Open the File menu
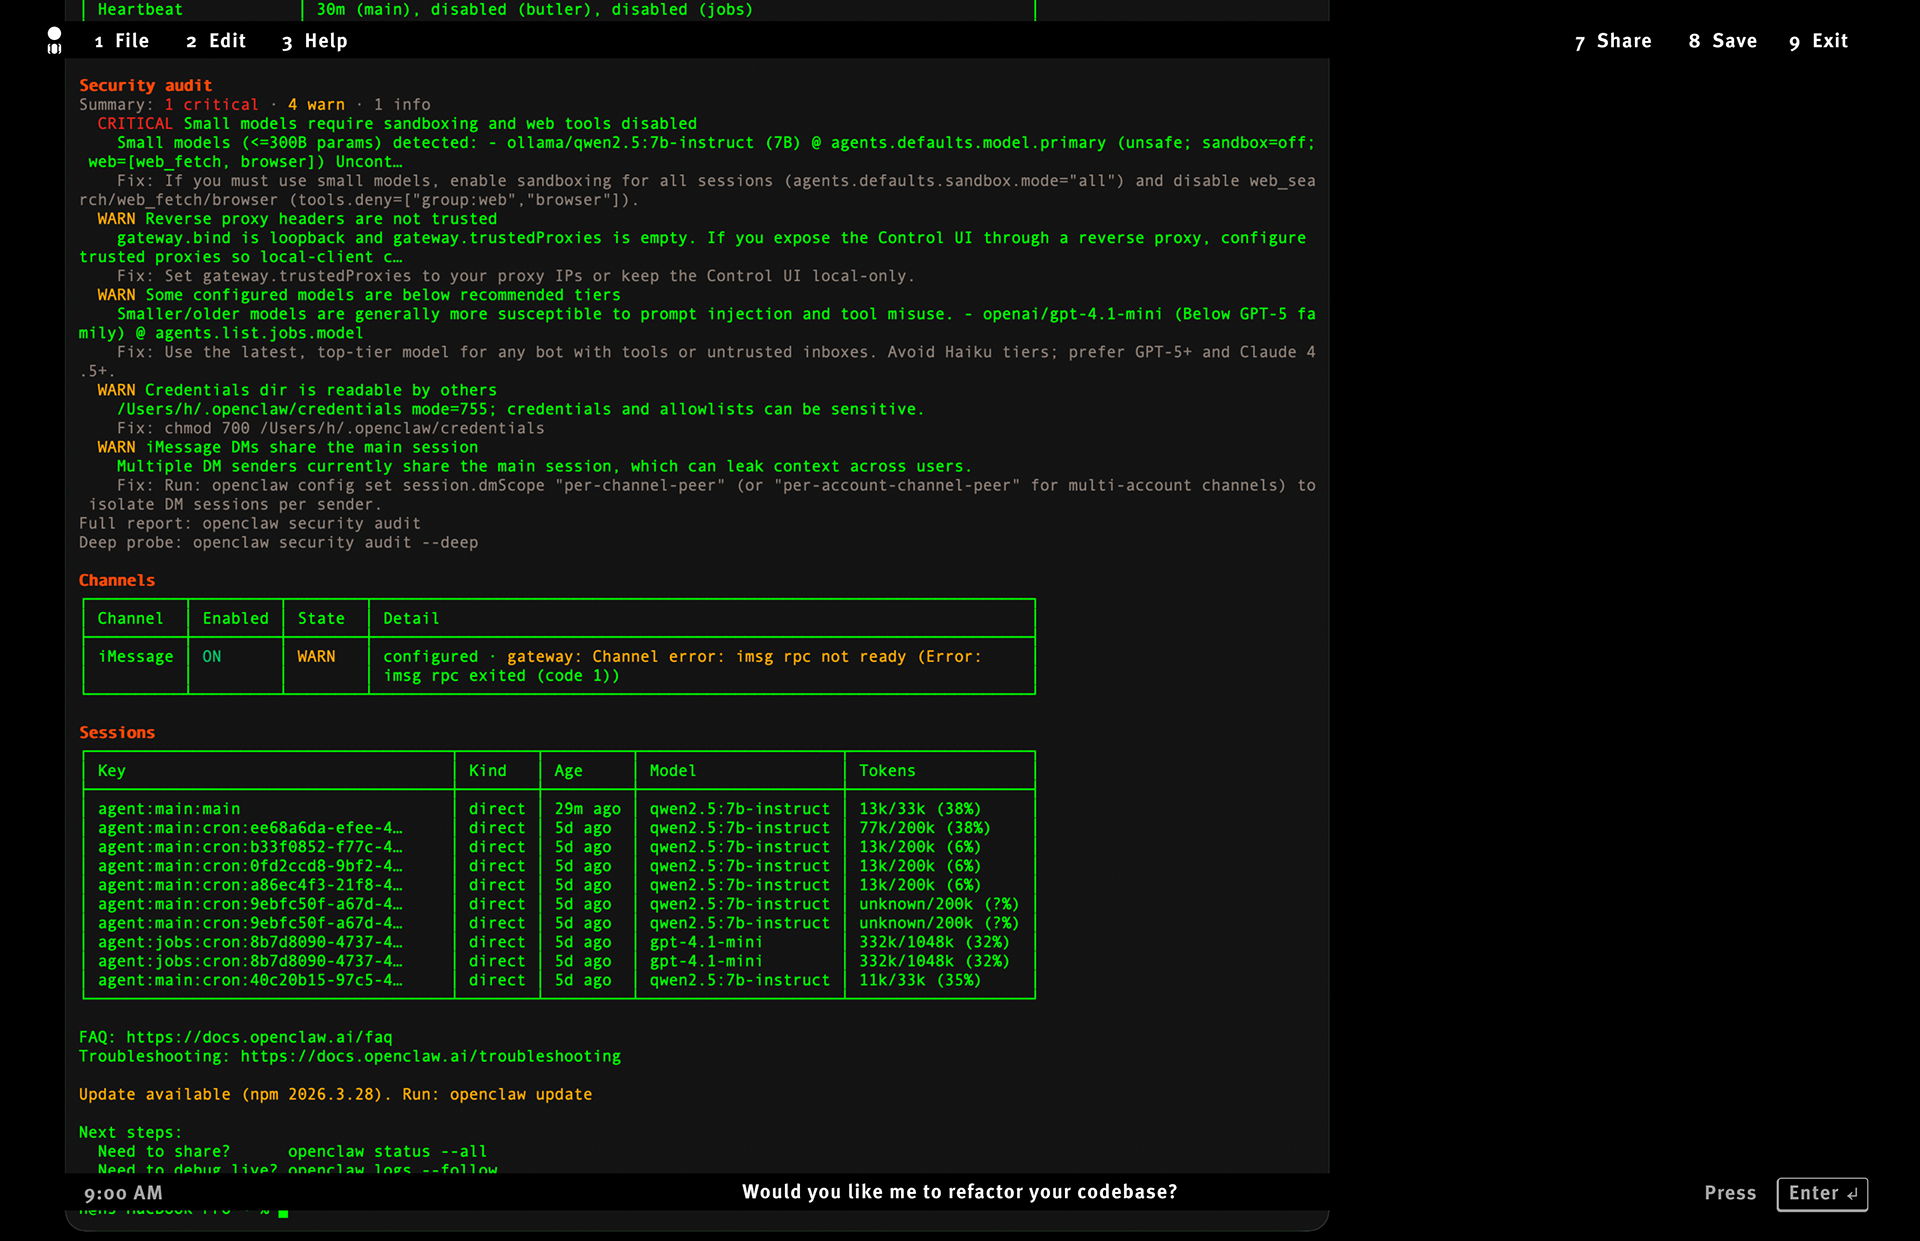 (121, 41)
